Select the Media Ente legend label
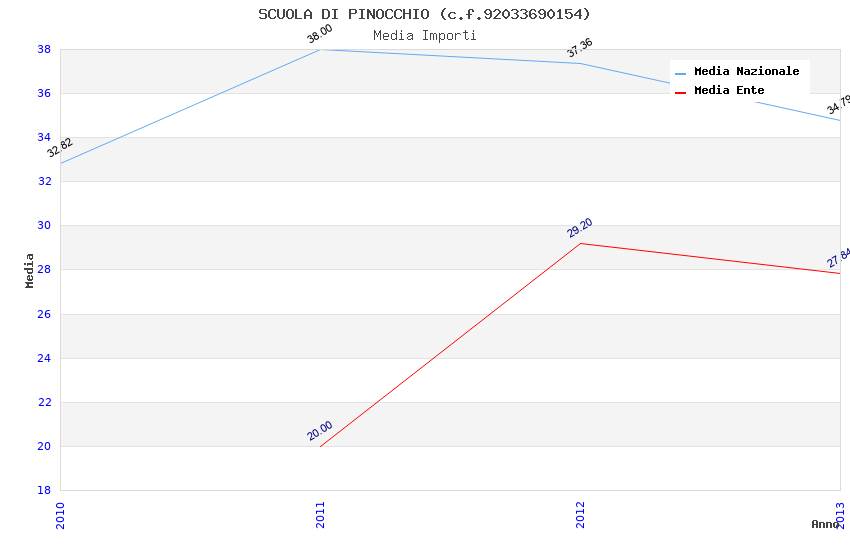 click(x=729, y=91)
